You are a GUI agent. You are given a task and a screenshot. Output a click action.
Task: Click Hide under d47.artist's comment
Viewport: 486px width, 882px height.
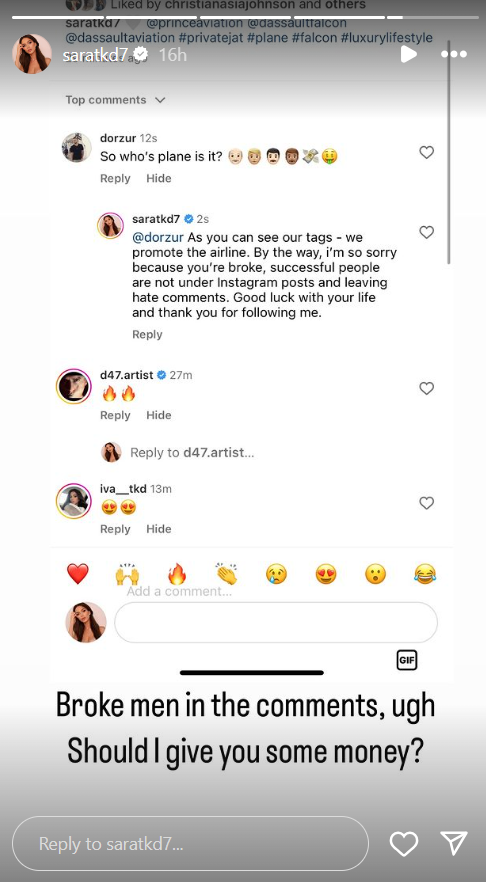pyautogui.click(x=159, y=415)
